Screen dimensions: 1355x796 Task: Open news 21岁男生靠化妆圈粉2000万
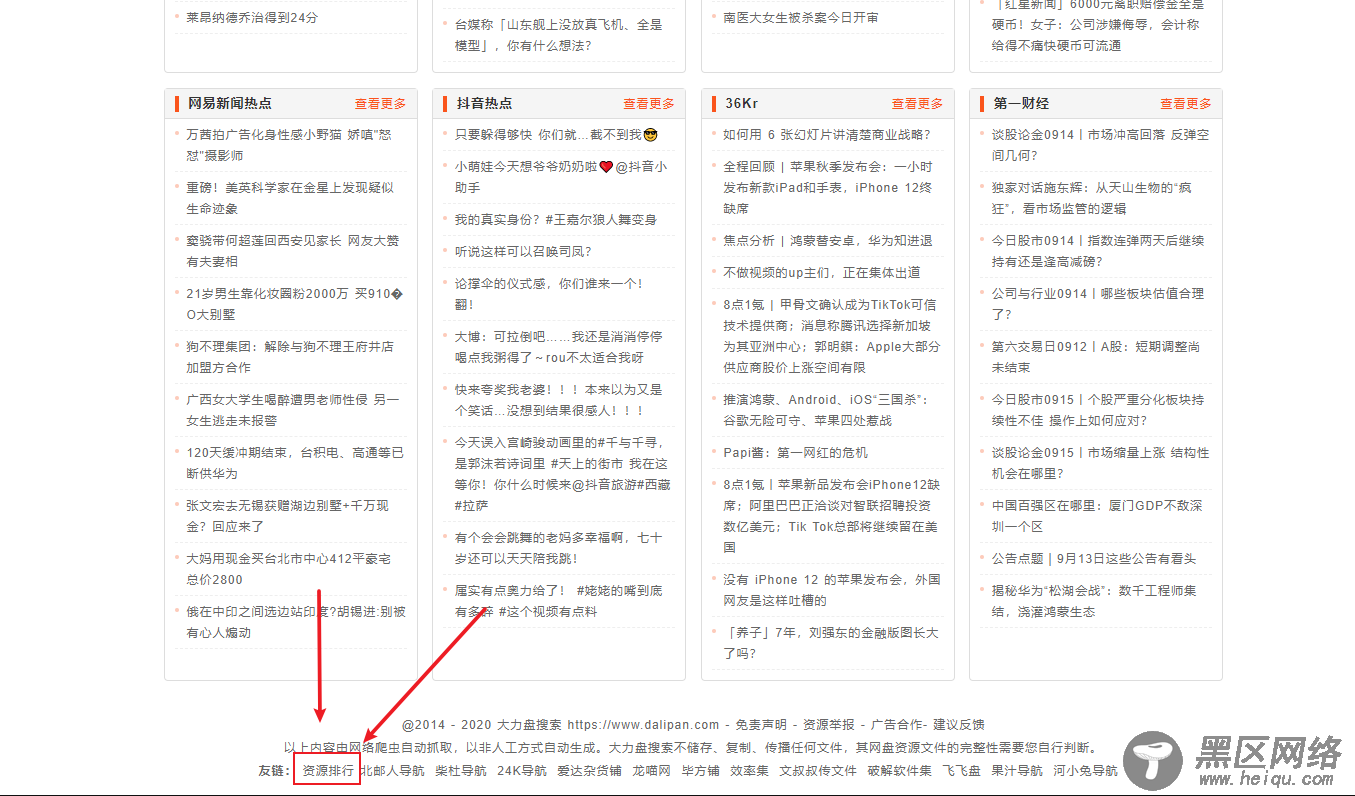click(x=294, y=304)
